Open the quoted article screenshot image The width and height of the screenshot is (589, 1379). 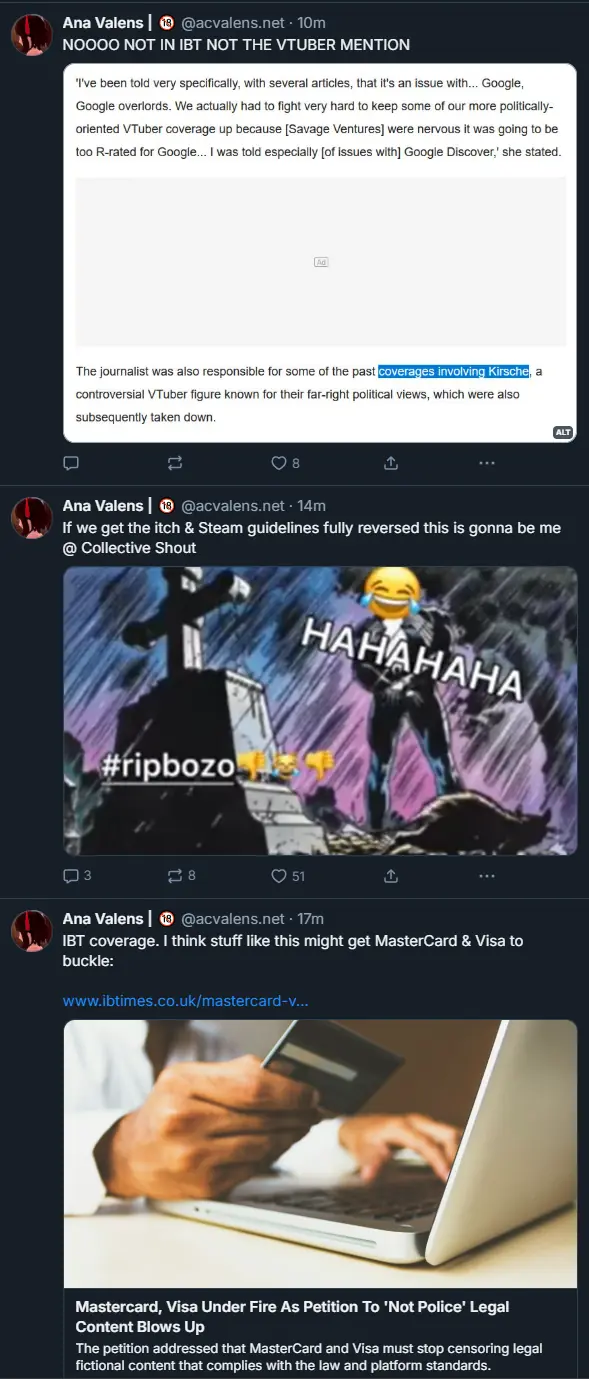pyautogui.click(x=320, y=252)
